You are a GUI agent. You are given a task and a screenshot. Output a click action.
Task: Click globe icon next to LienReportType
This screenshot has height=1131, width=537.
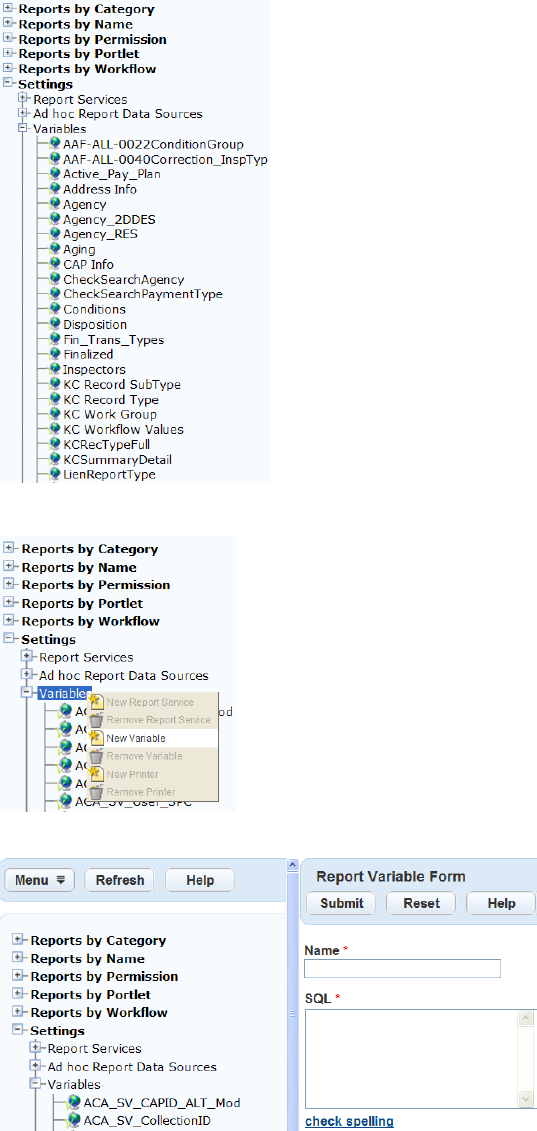[x=55, y=474]
